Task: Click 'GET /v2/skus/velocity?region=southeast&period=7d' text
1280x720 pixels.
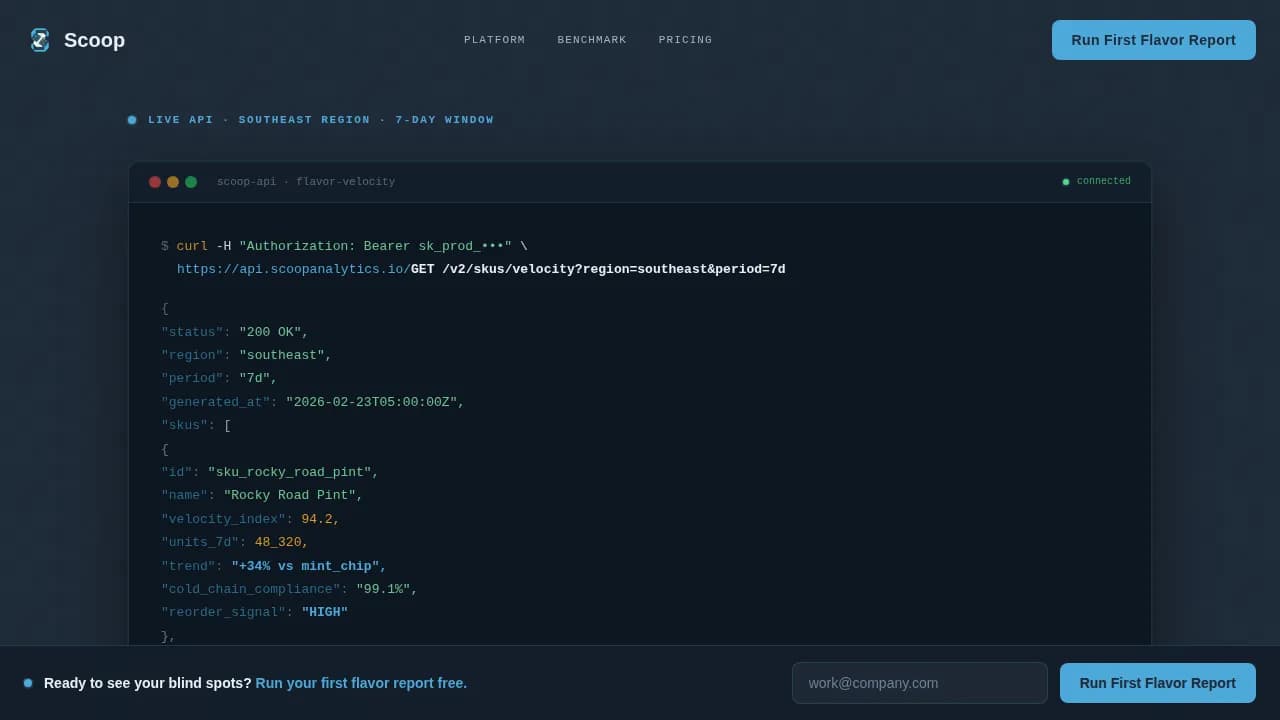Action: coord(598,269)
